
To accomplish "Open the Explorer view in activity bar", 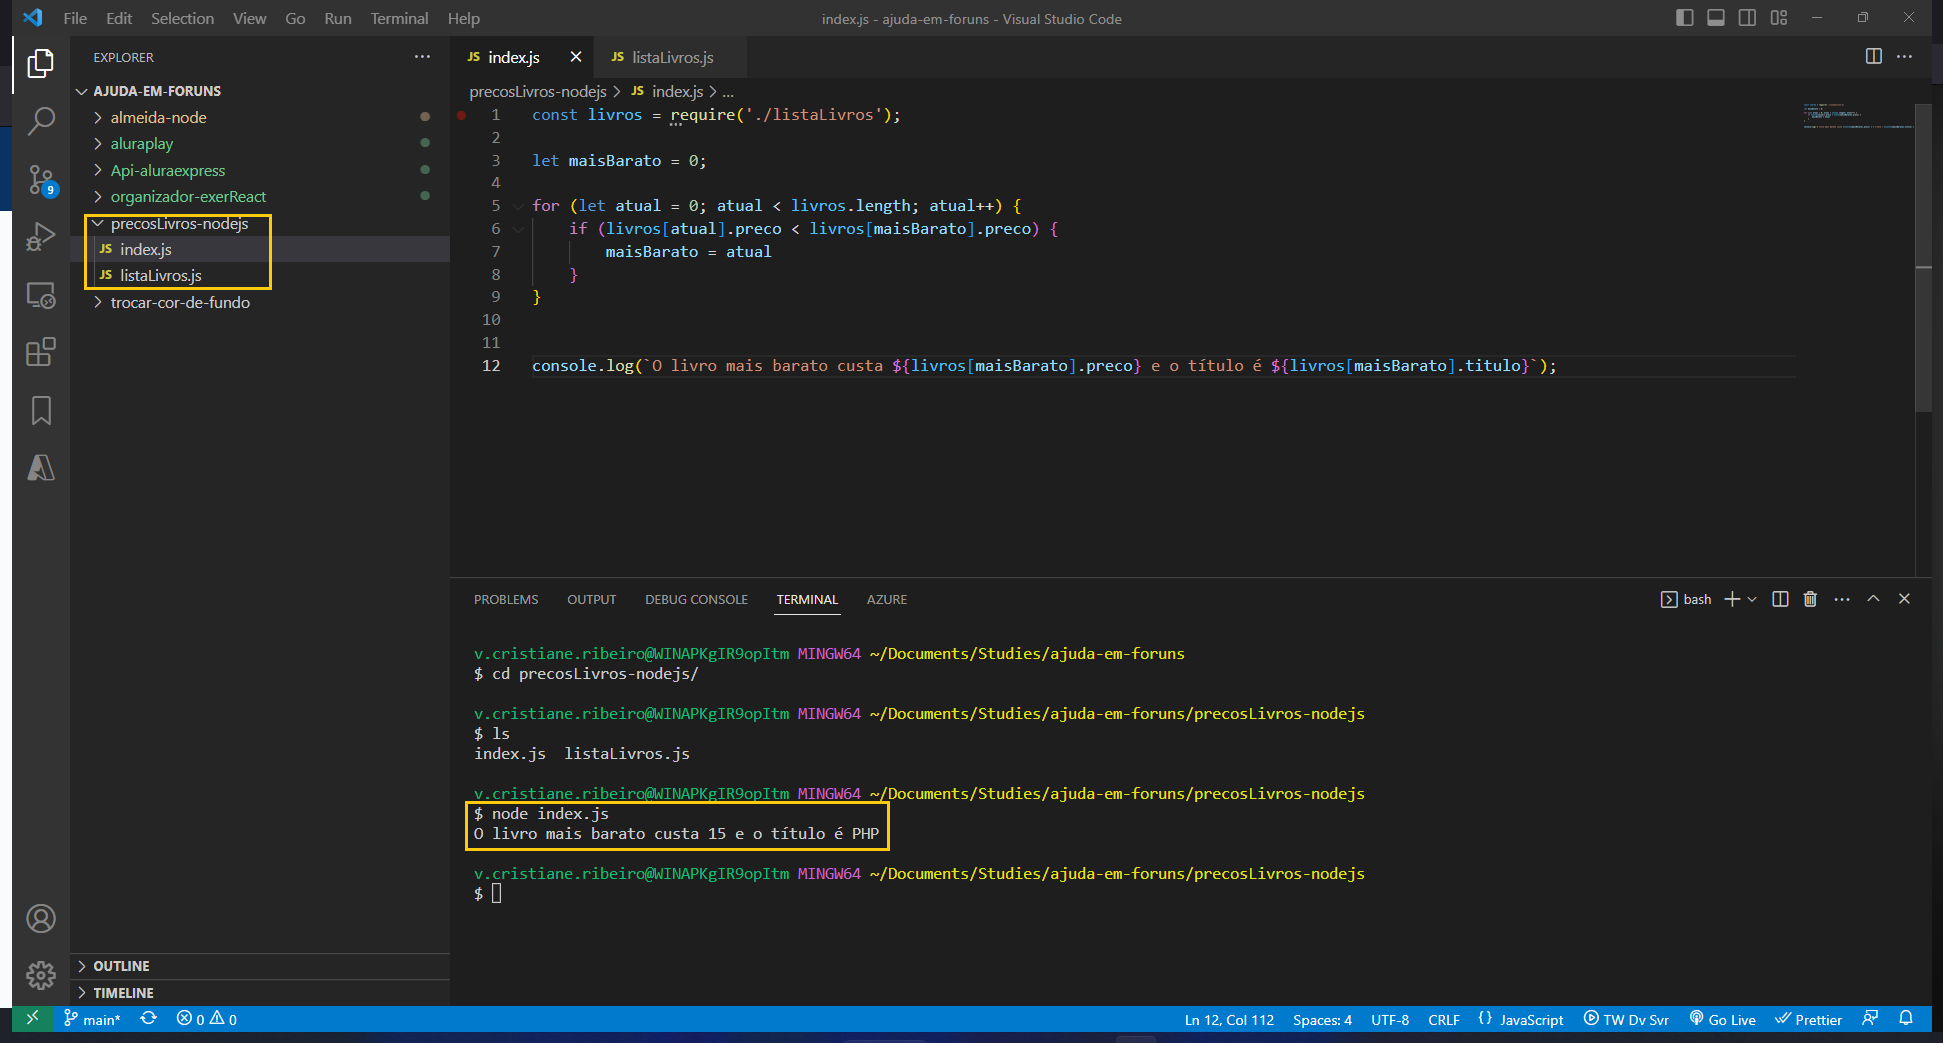I will [41, 64].
